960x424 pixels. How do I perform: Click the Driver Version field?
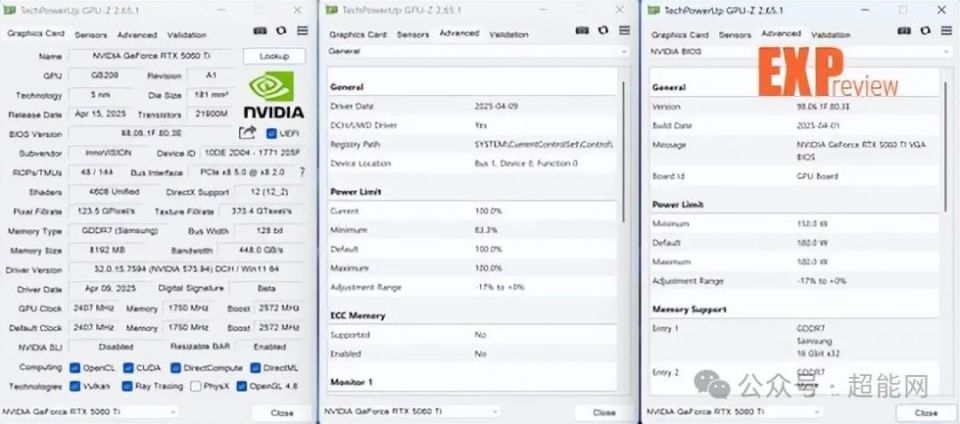(187, 270)
